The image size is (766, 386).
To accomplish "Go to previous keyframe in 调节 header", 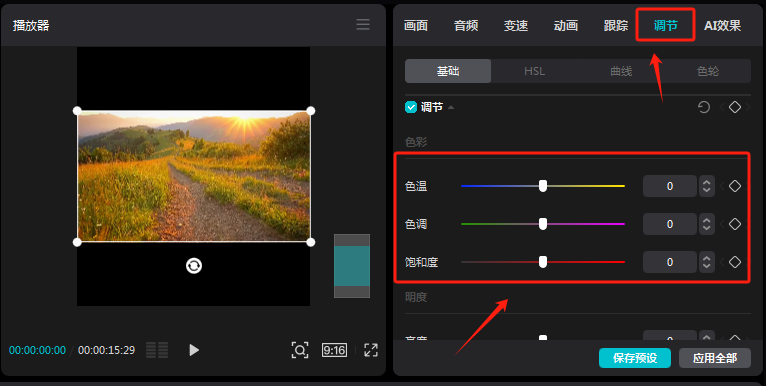I will (x=722, y=107).
